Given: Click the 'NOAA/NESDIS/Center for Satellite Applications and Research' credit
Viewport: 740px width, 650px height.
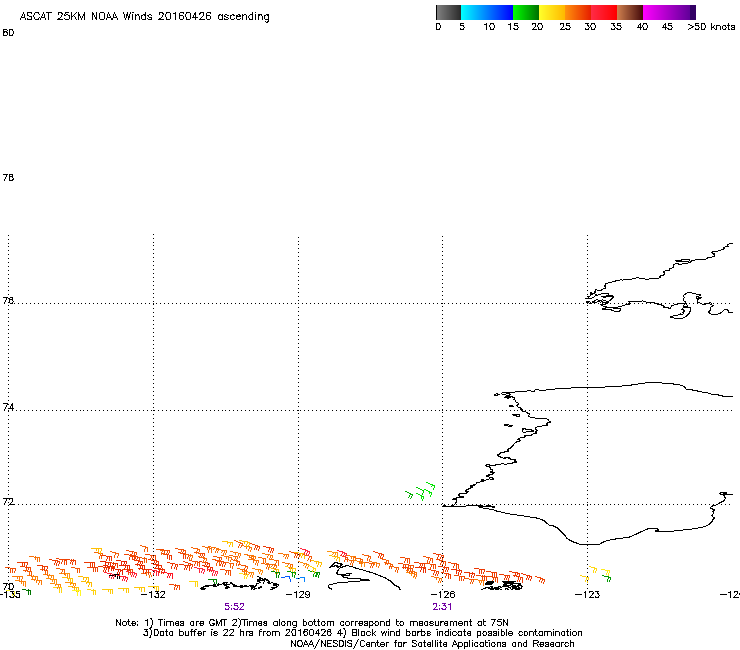Looking at the screenshot, I should [x=432, y=644].
